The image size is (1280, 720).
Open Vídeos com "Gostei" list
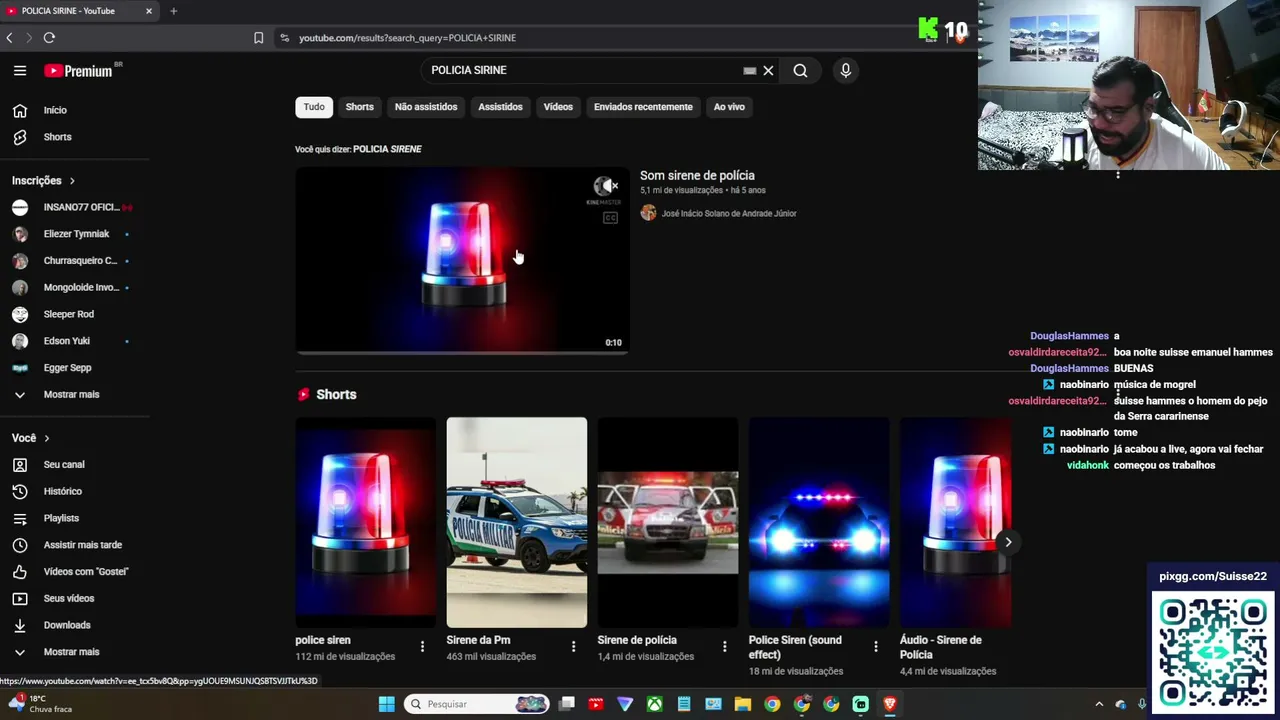(x=86, y=571)
